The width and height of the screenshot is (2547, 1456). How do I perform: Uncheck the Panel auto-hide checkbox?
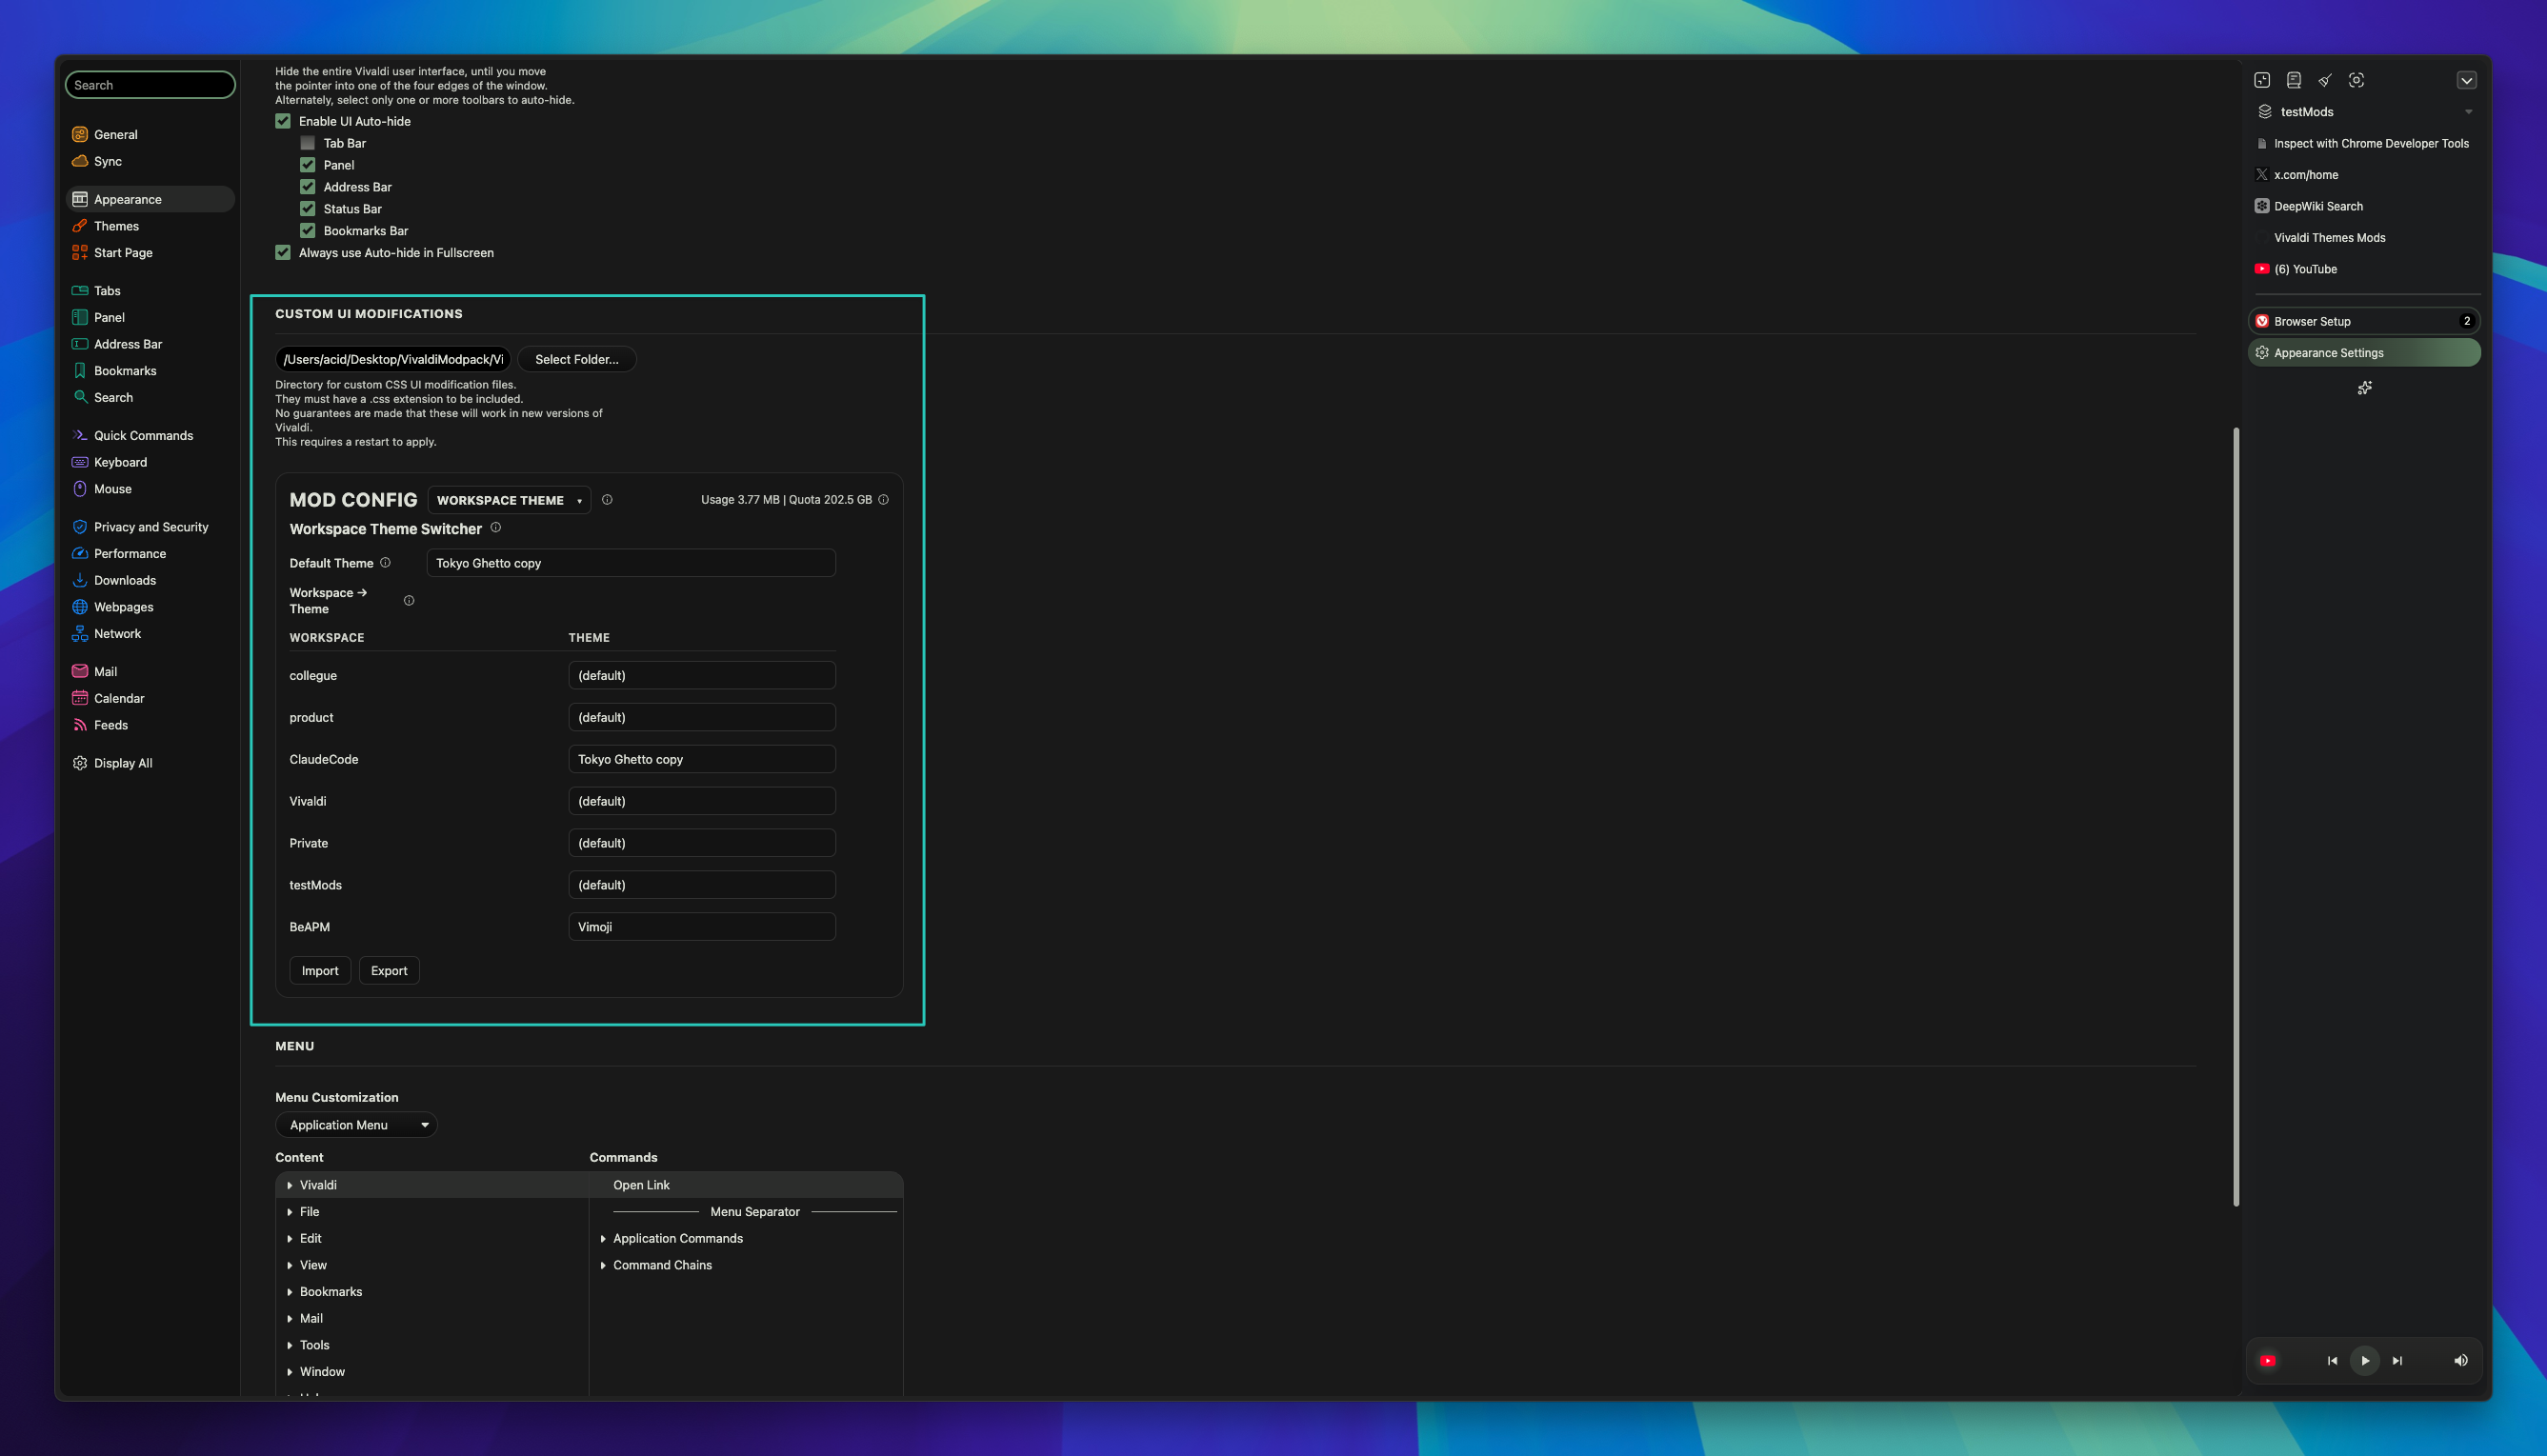pyautogui.click(x=308, y=165)
